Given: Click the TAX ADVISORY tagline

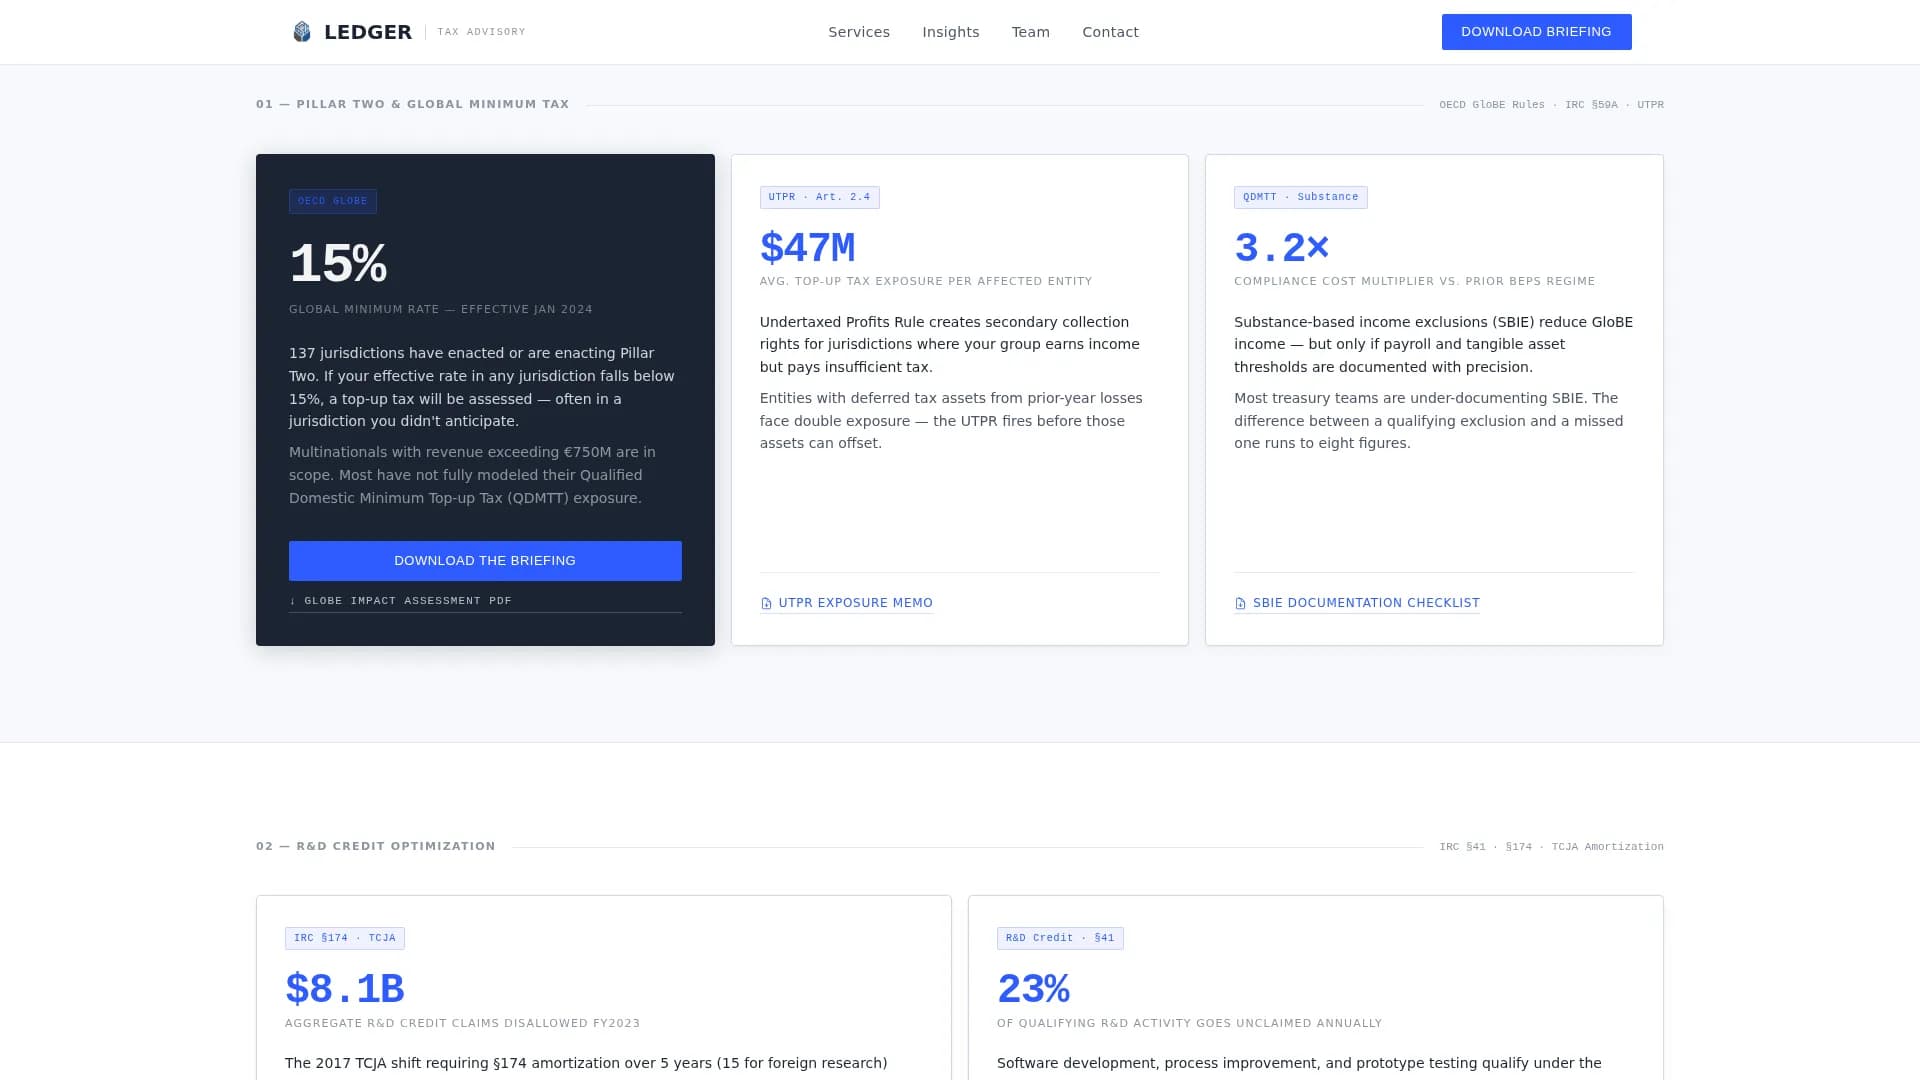Looking at the screenshot, I should click(481, 32).
